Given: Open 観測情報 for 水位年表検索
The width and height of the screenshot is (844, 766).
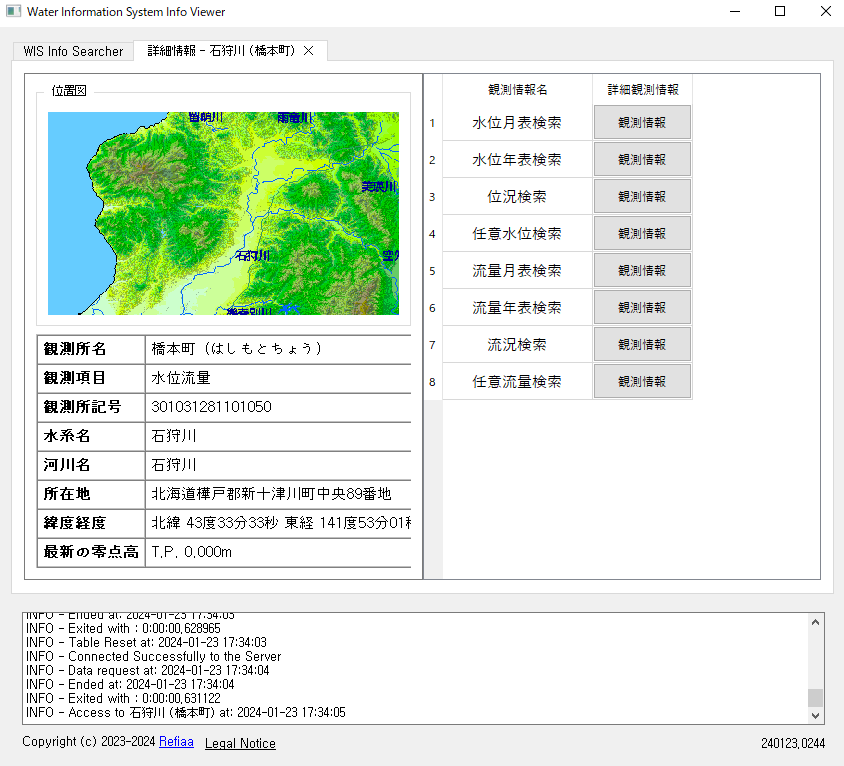Looking at the screenshot, I should tap(642, 159).
